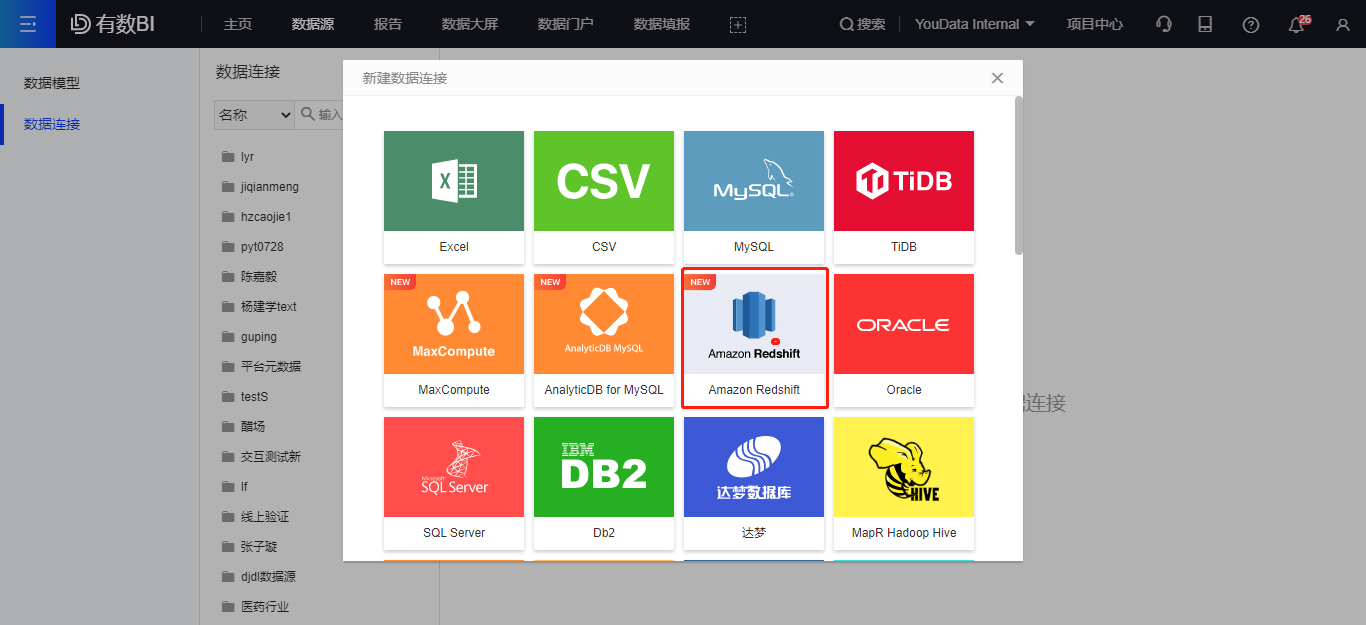Select the MySQL connection tile

pos(754,197)
